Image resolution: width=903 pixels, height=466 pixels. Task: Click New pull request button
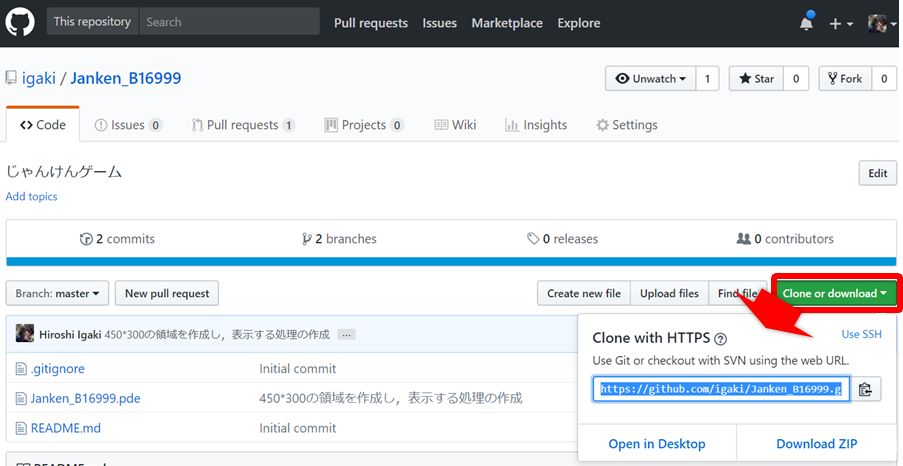point(167,293)
